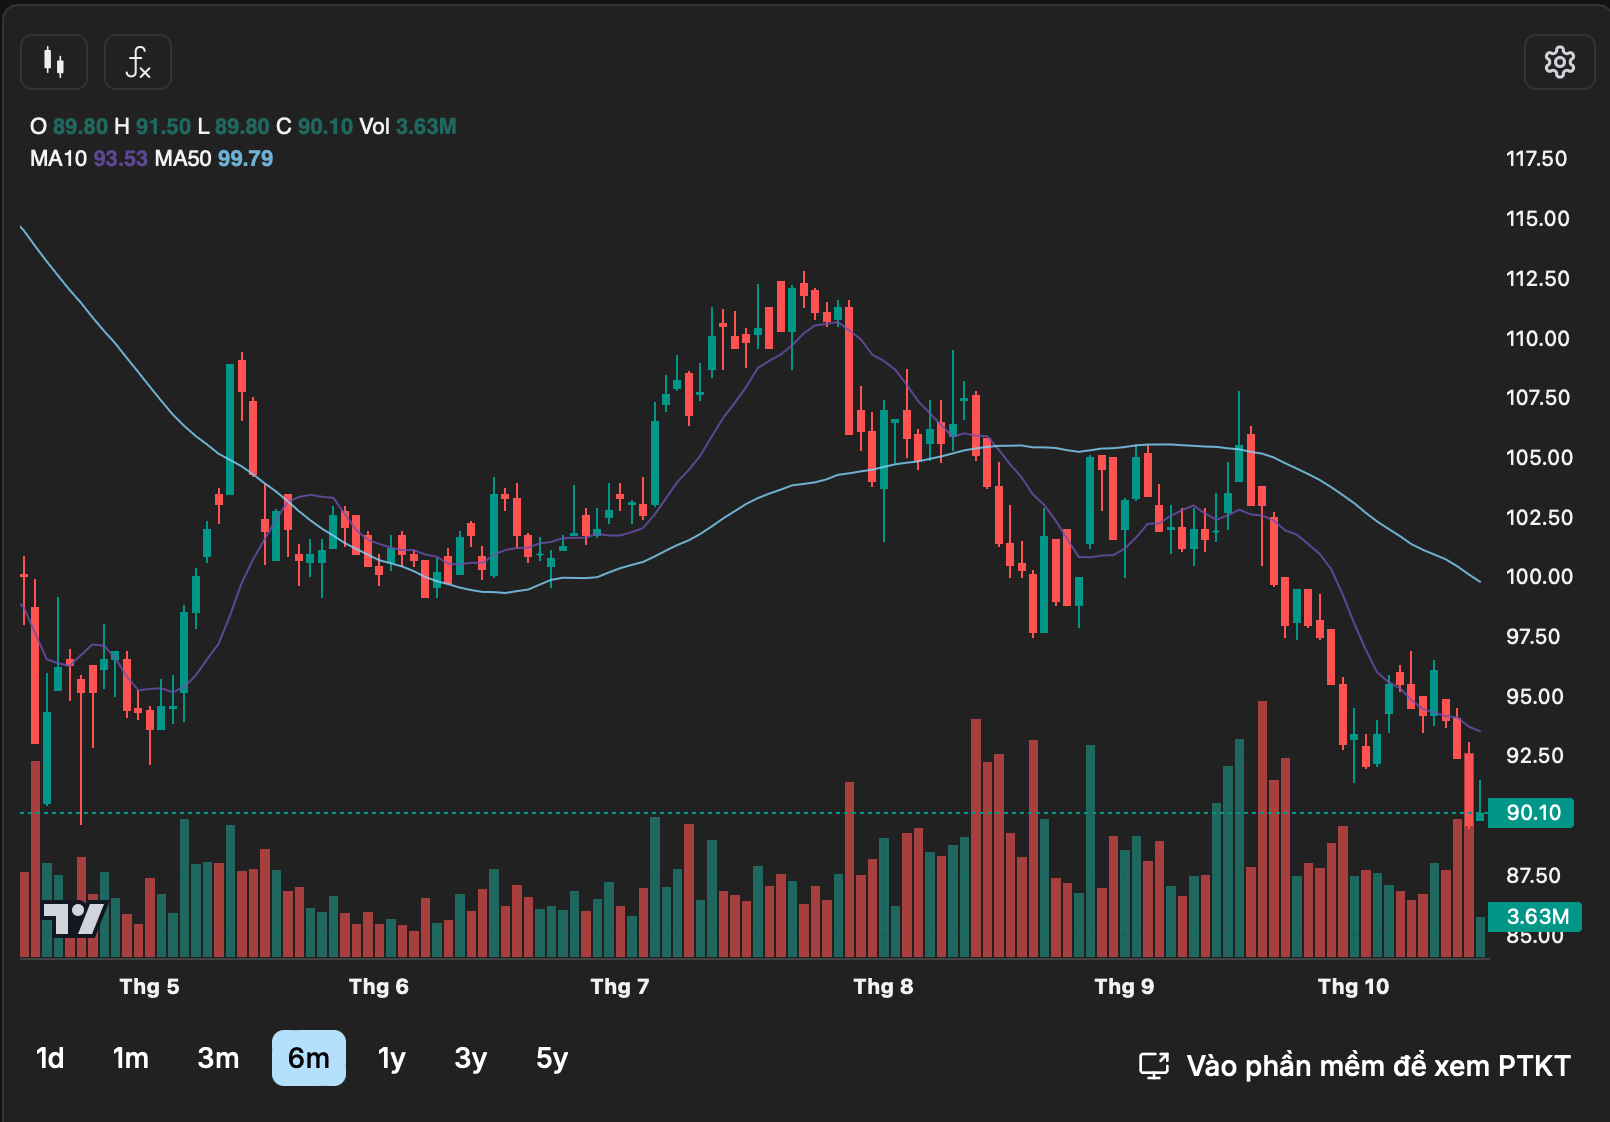The image size is (1610, 1122).
Task: Switch to the 3m time range
Action: pyautogui.click(x=218, y=1058)
